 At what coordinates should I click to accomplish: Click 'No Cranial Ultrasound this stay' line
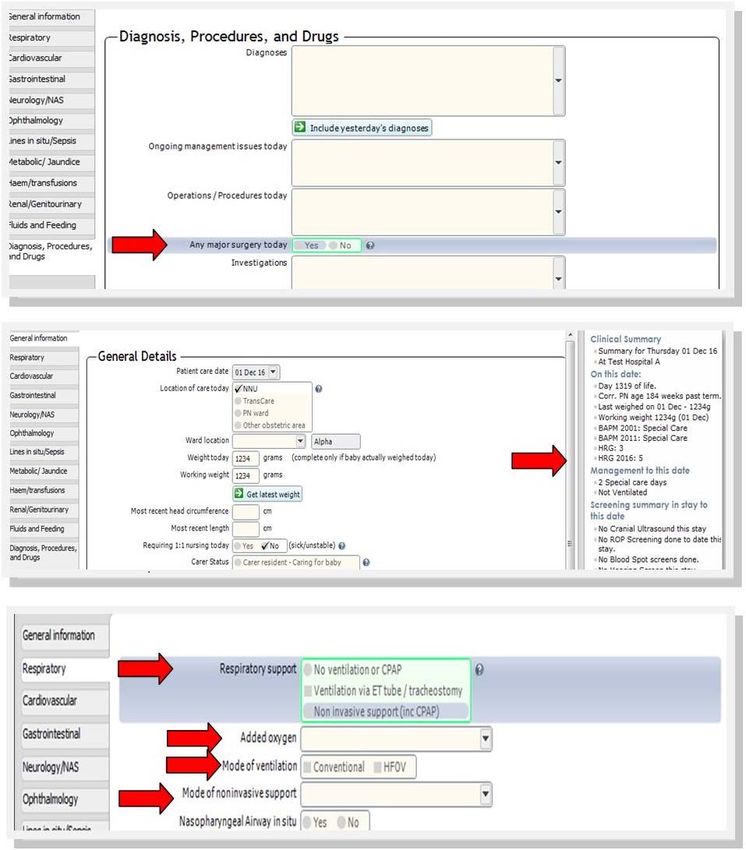tap(652, 529)
